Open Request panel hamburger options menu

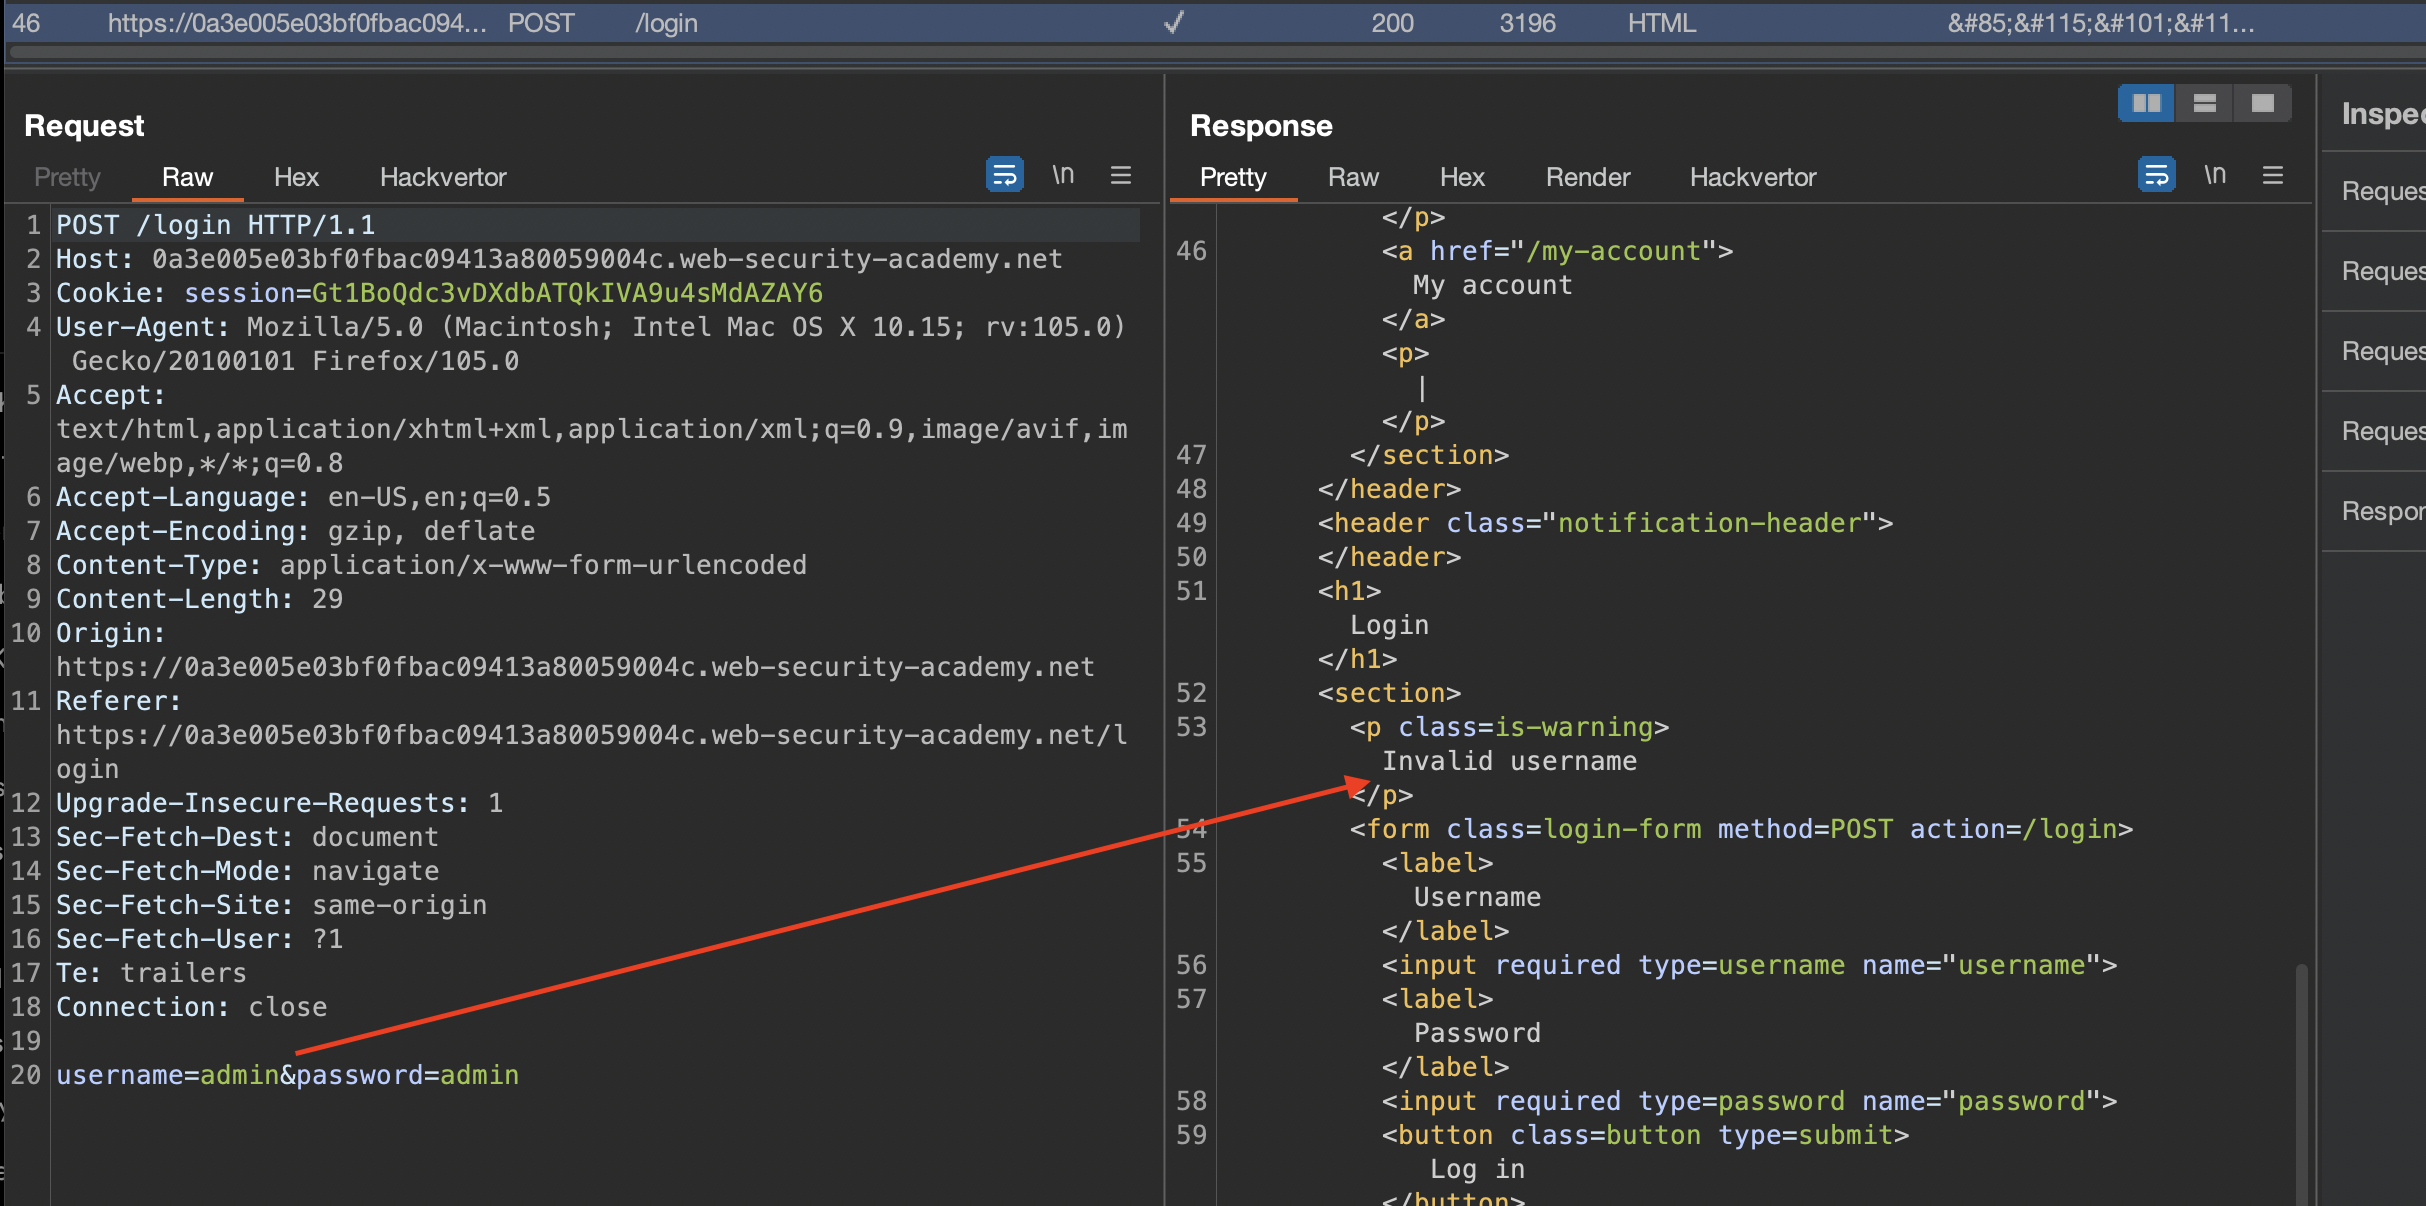(1121, 175)
